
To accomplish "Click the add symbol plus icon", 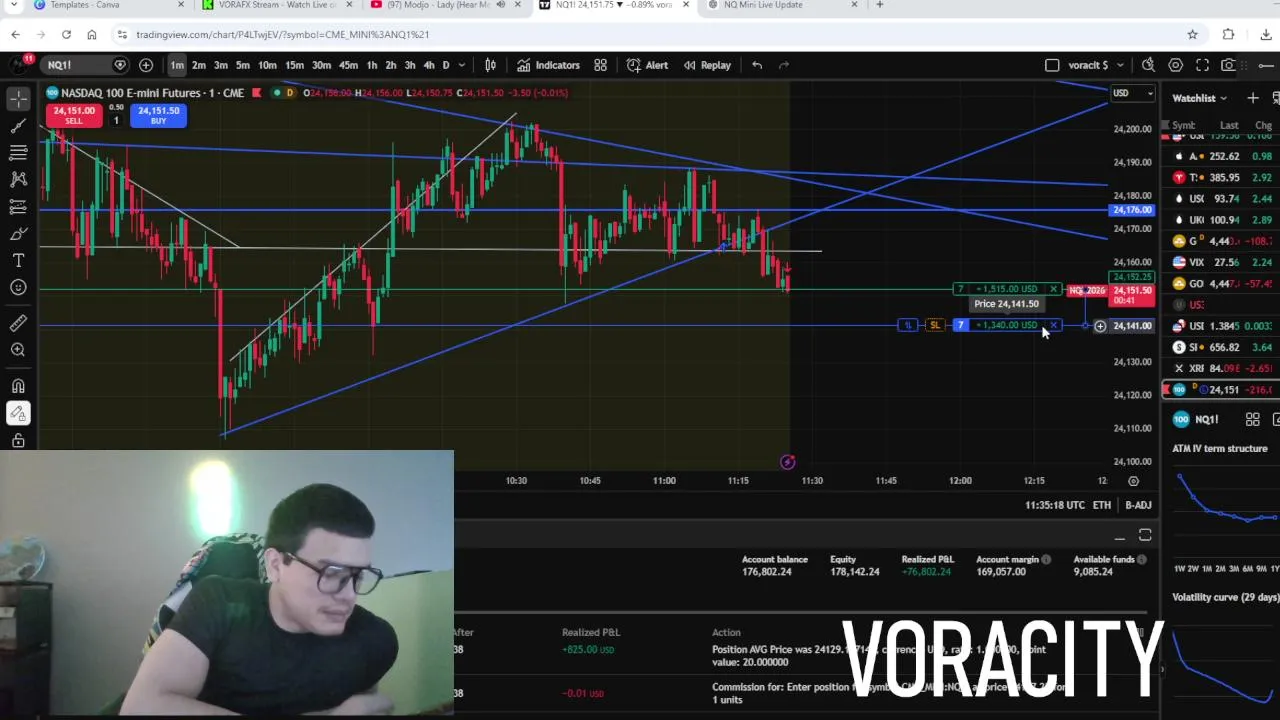I will [146, 65].
